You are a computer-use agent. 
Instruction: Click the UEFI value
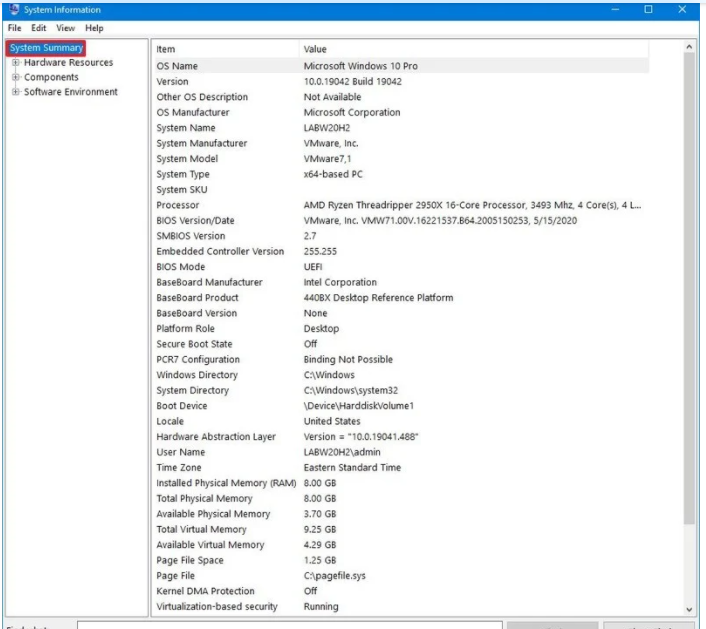click(x=313, y=267)
